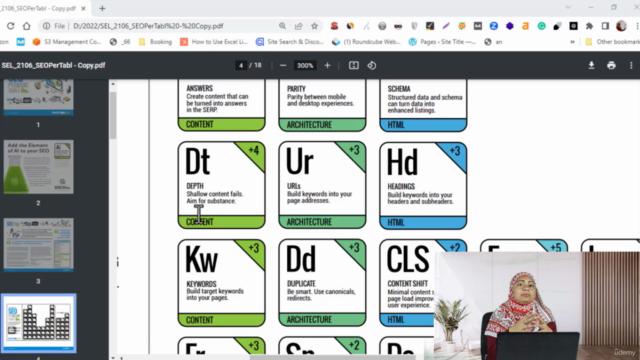
Task: Click the thumbnail sidebar scrollbar
Action: 113,115
